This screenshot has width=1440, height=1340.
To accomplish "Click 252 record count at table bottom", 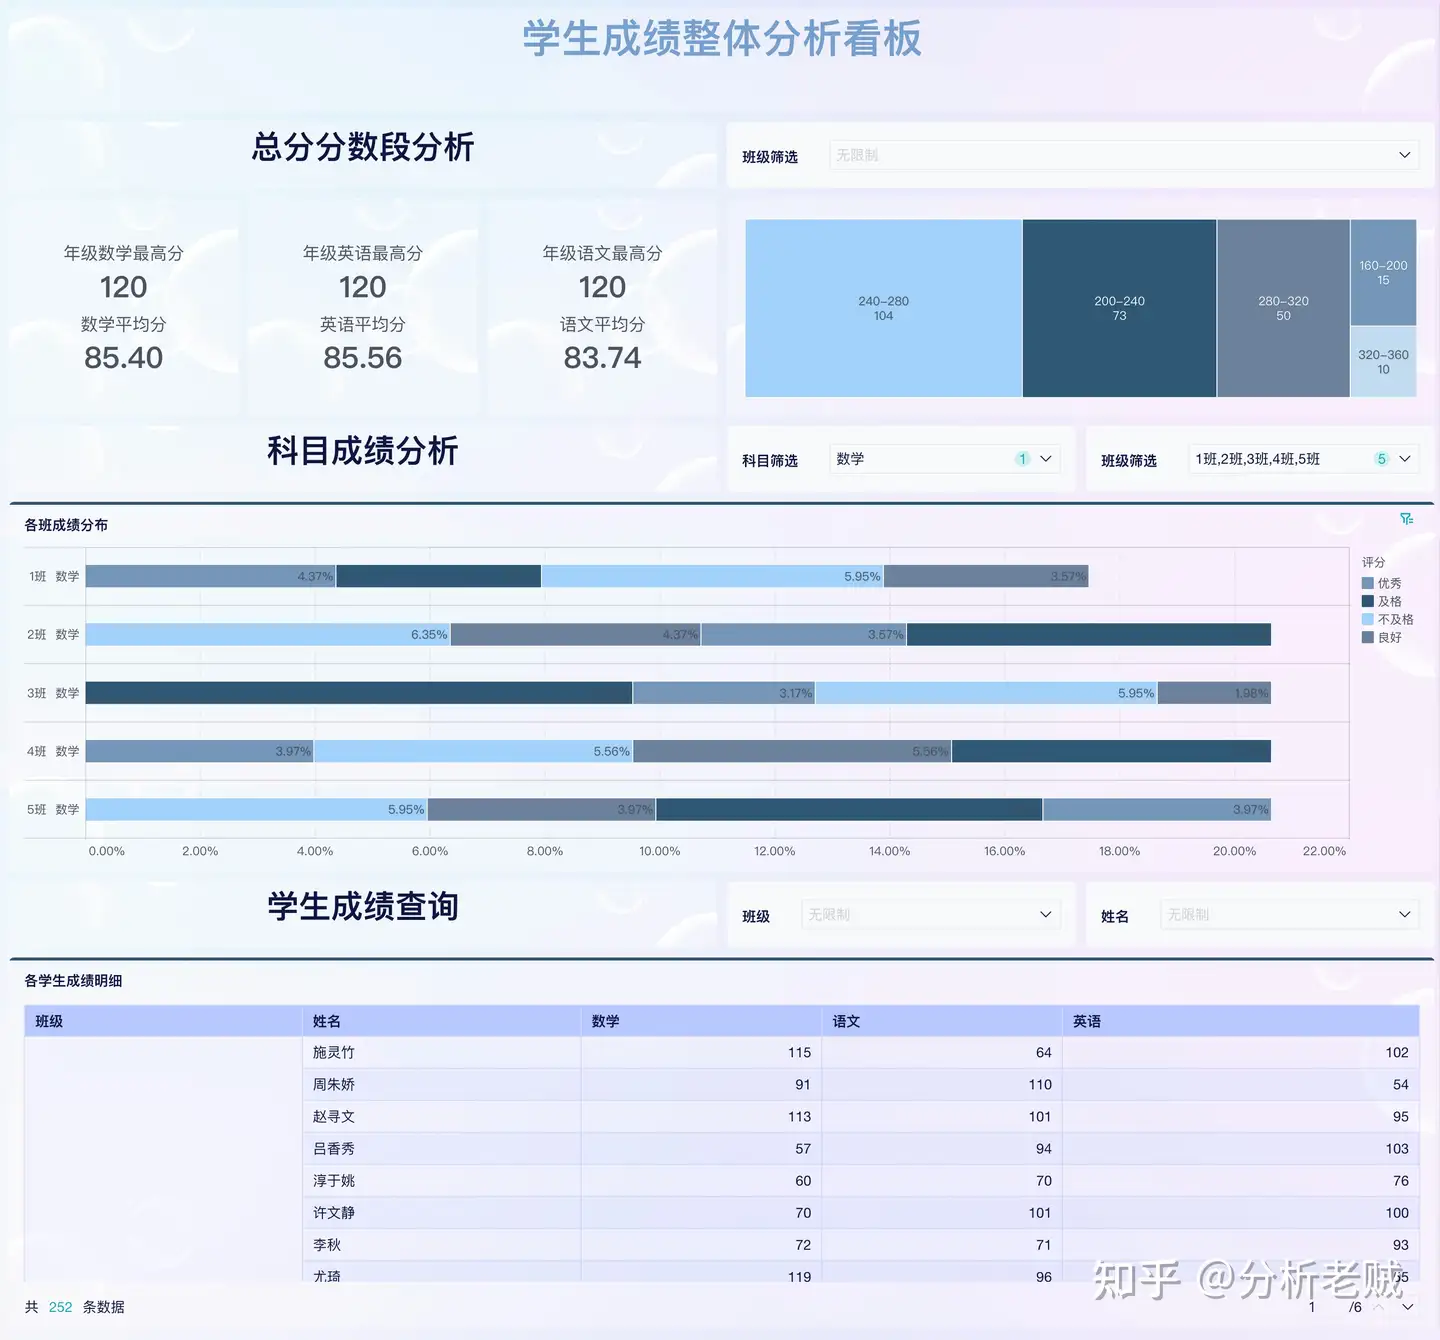I will pos(60,1307).
